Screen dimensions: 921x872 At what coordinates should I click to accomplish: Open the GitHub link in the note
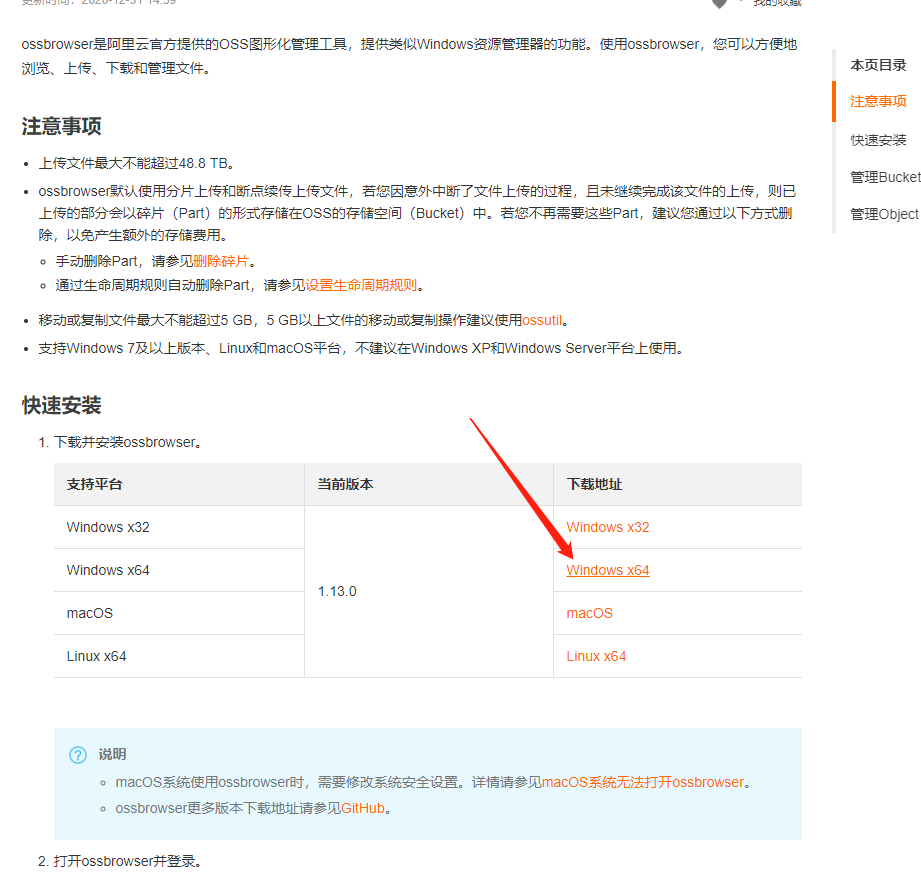tap(362, 808)
